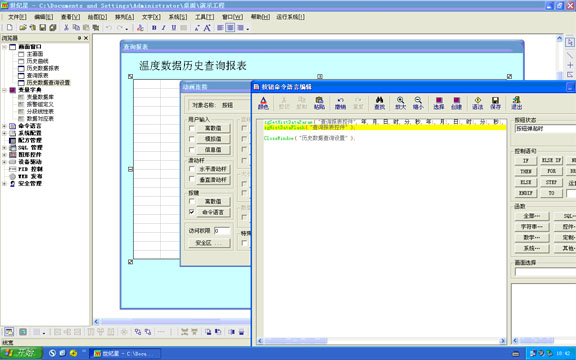
Task: Uncheck the 命令语言 checkbox under 按键
Action: 191,212
